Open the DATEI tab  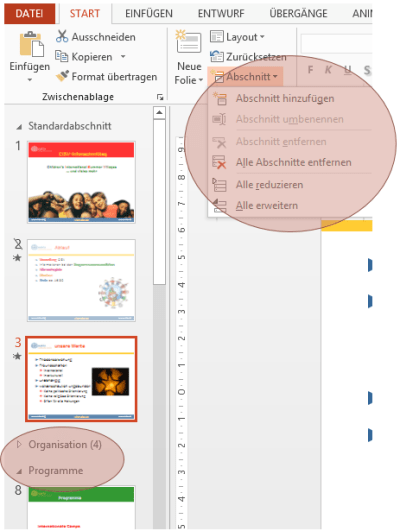point(29,14)
